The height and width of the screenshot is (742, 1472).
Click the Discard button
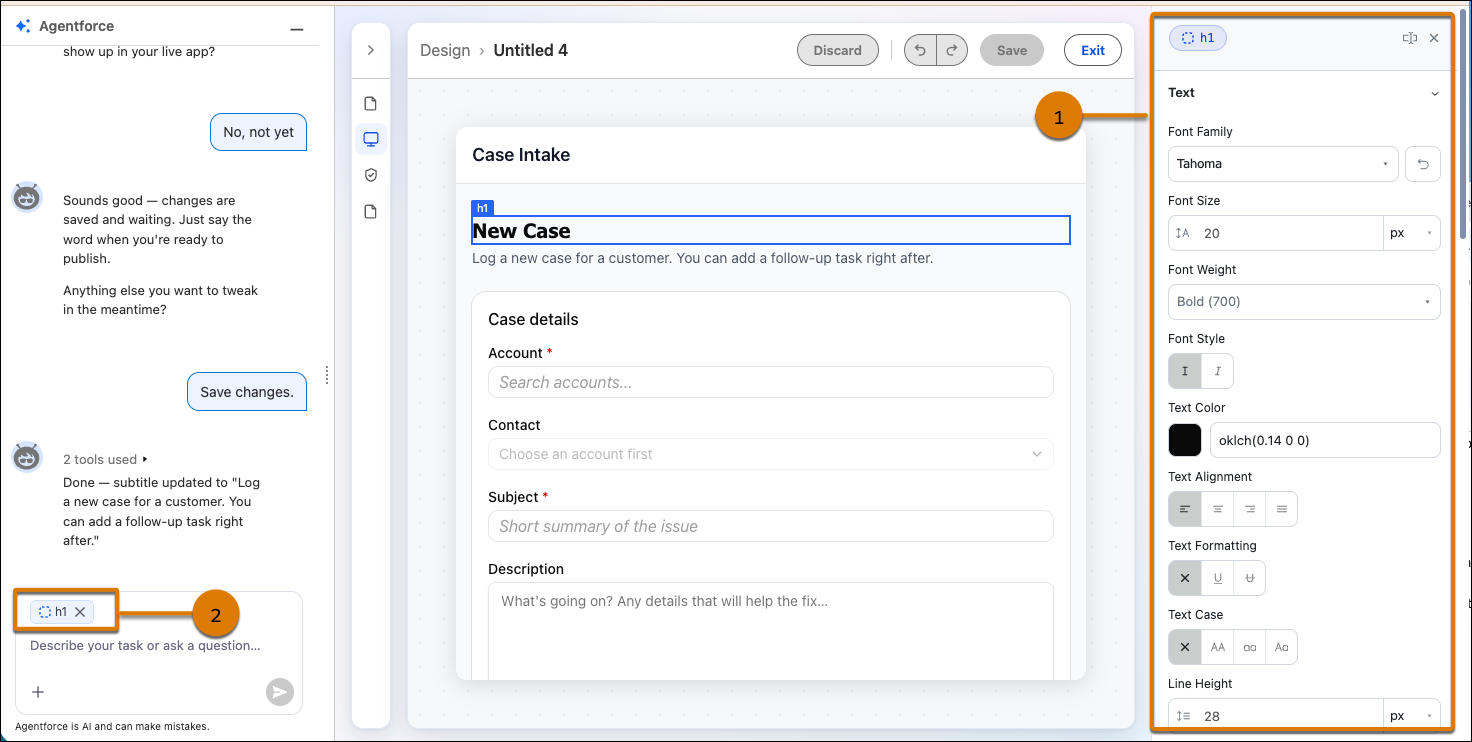(838, 50)
